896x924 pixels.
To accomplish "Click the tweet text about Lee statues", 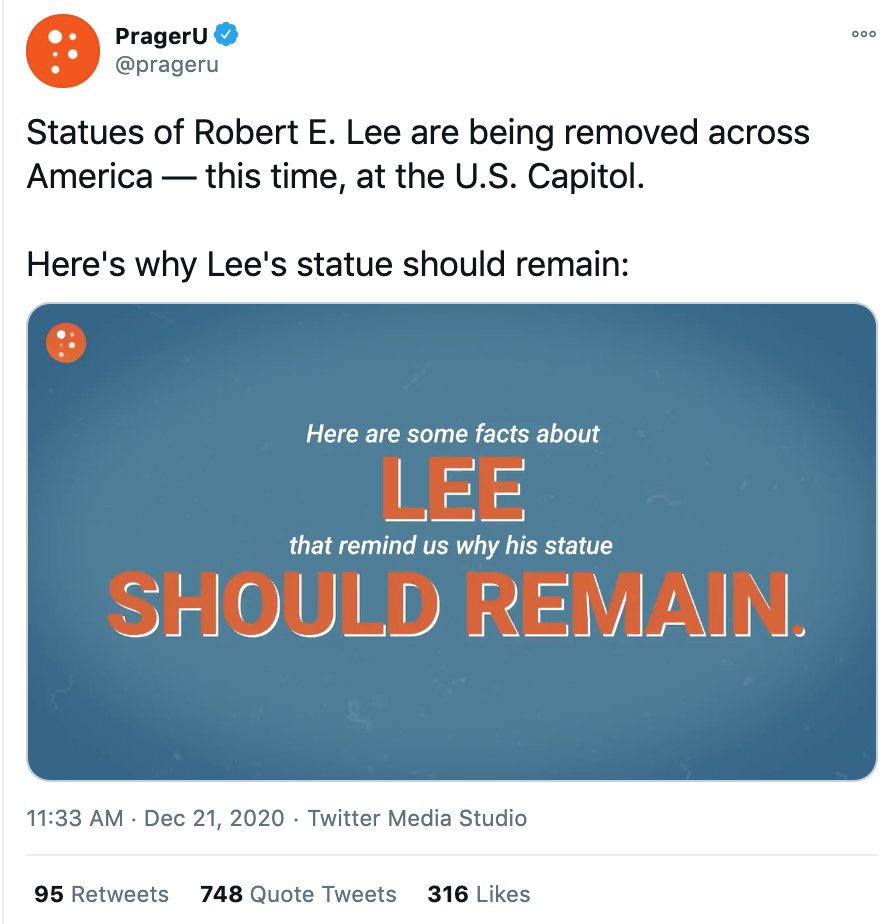I will tap(418, 154).
